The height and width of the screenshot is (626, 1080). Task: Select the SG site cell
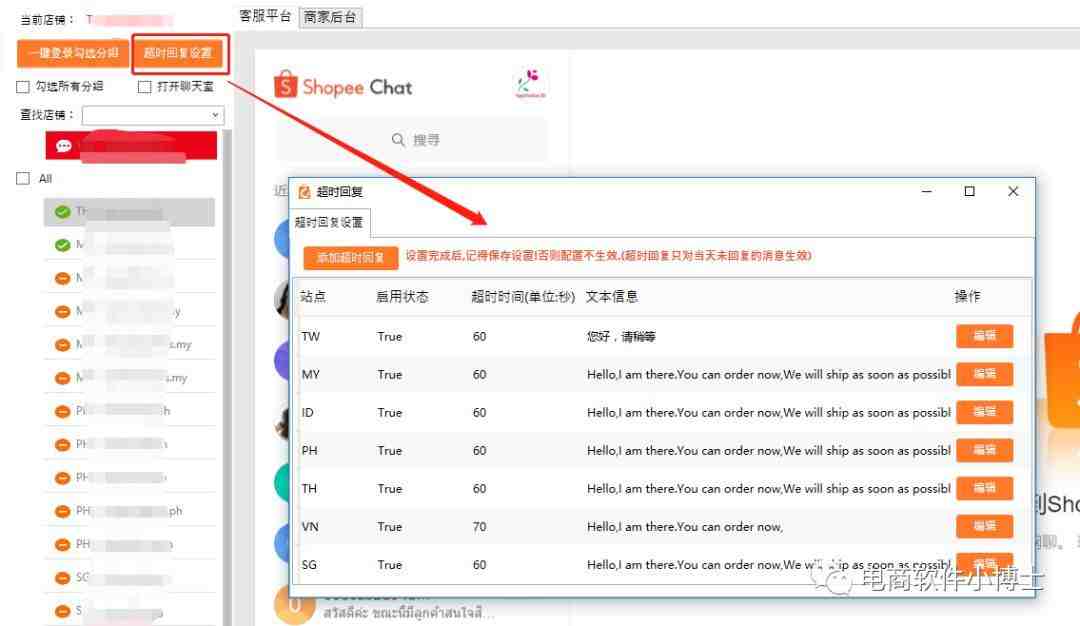pos(309,565)
